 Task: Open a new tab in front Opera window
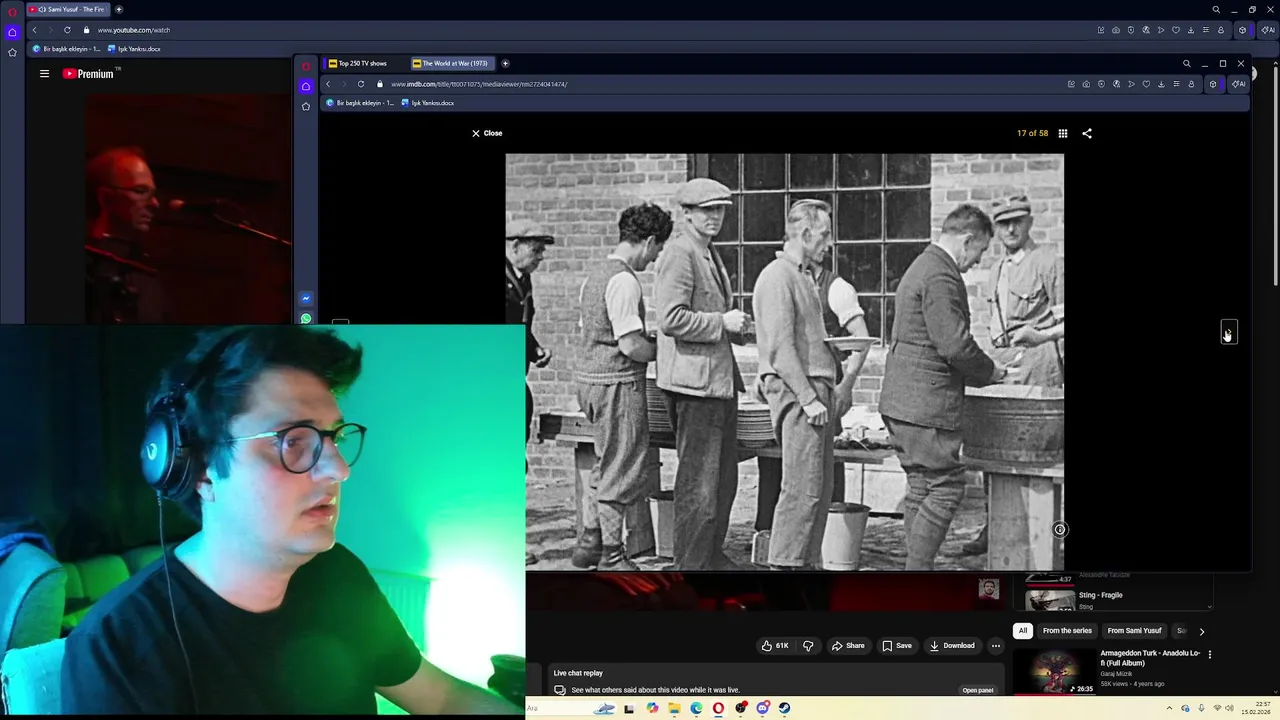point(505,63)
